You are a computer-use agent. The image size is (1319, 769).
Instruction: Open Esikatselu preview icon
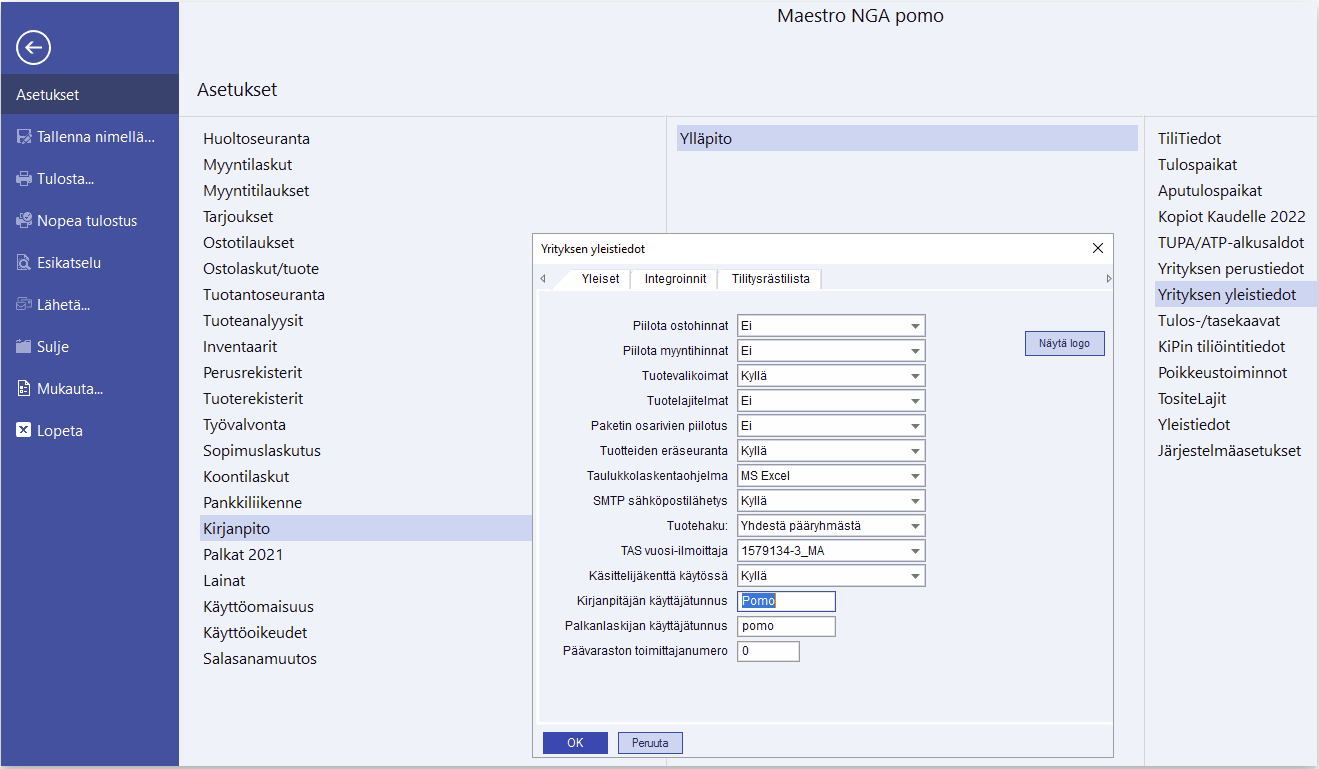pyautogui.click(x=24, y=263)
